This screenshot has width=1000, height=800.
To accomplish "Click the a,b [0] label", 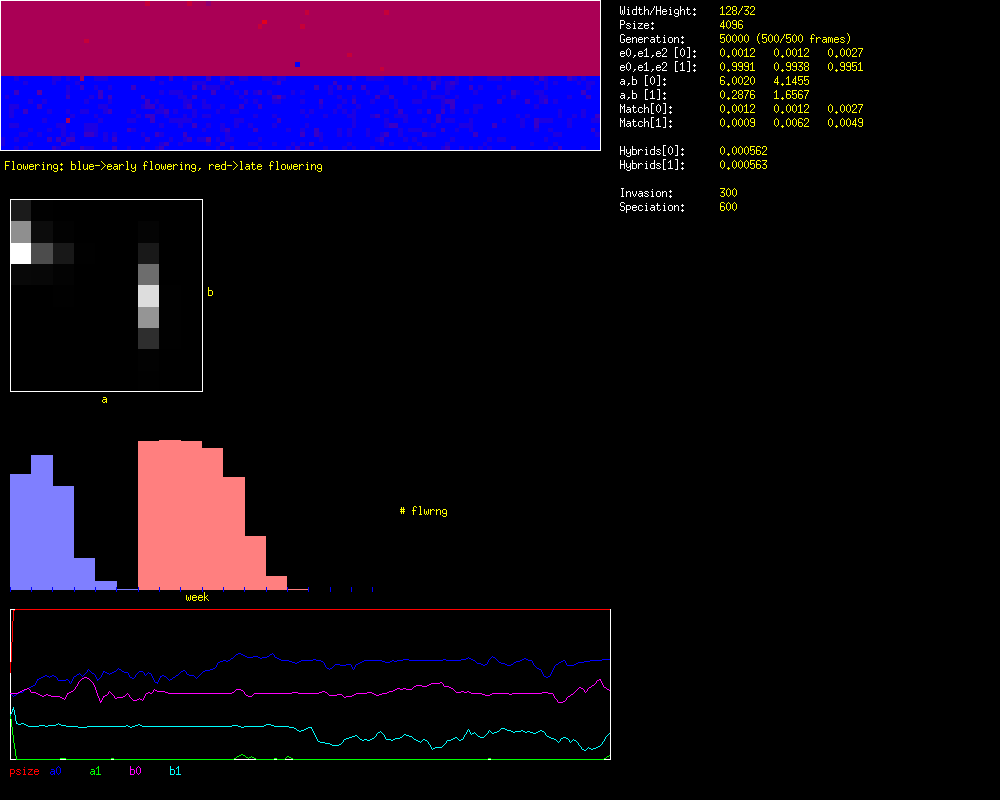I will [643, 82].
